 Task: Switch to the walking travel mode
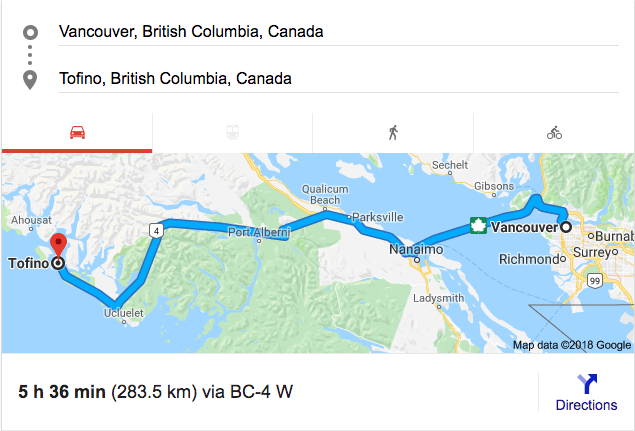(393, 132)
